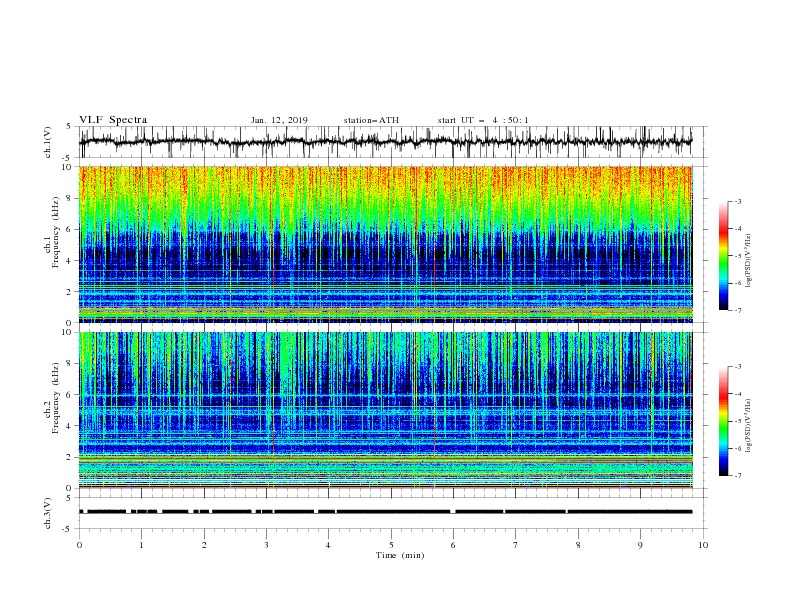792x612 pixels.
Task: Click the time axis tick label '5'
Action: pyautogui.click(x=391, y=545)
